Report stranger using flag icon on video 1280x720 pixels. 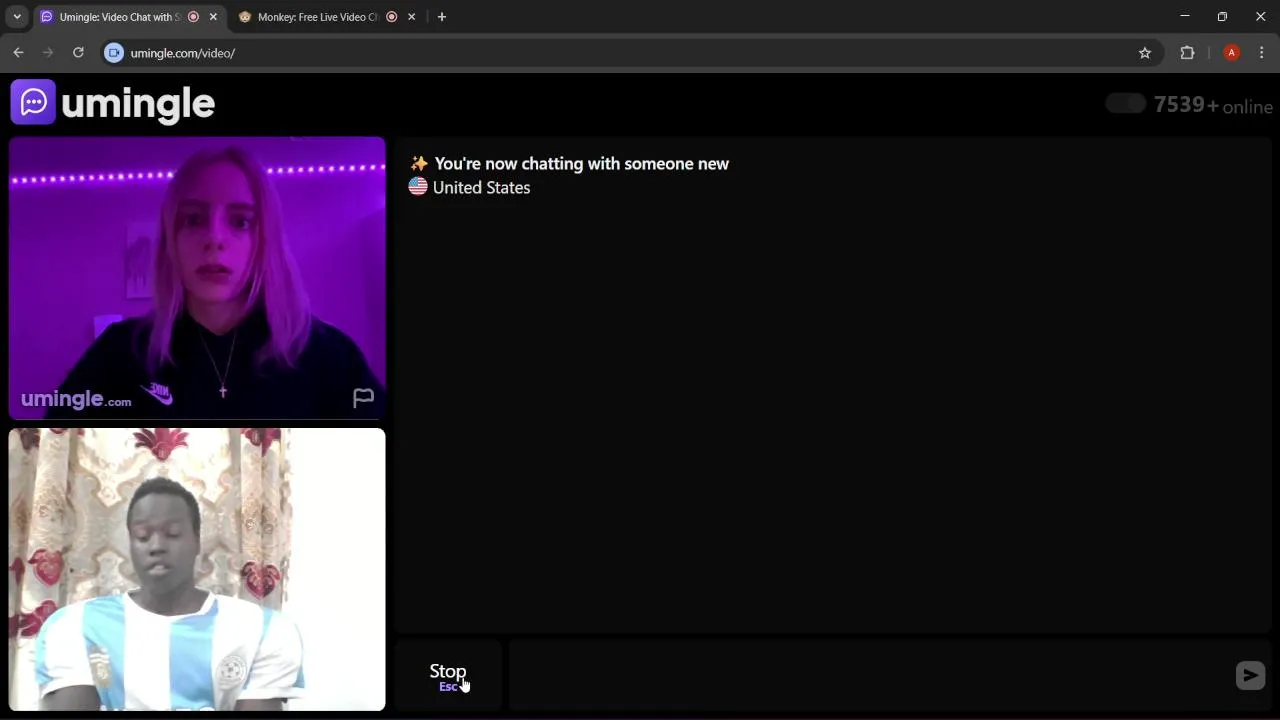coord(363,398)
